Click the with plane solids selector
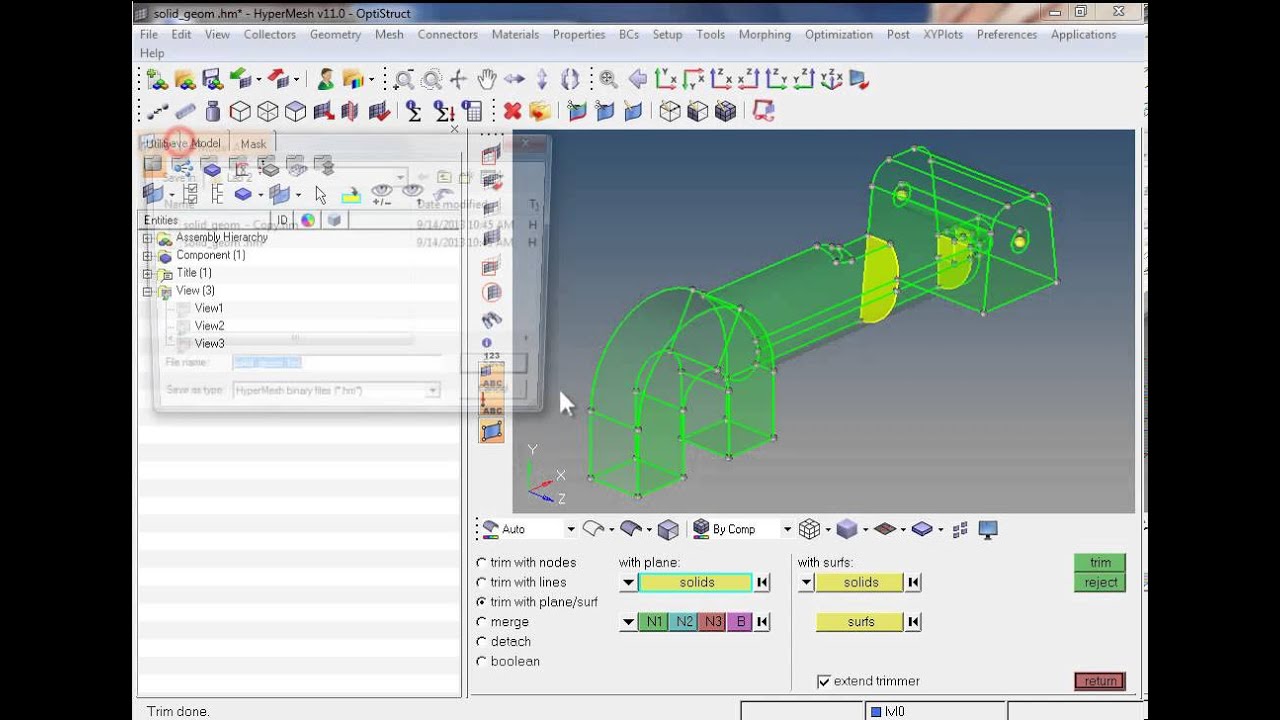The height and width of the screenshot is (720, 1280). (x=695, y=582)
